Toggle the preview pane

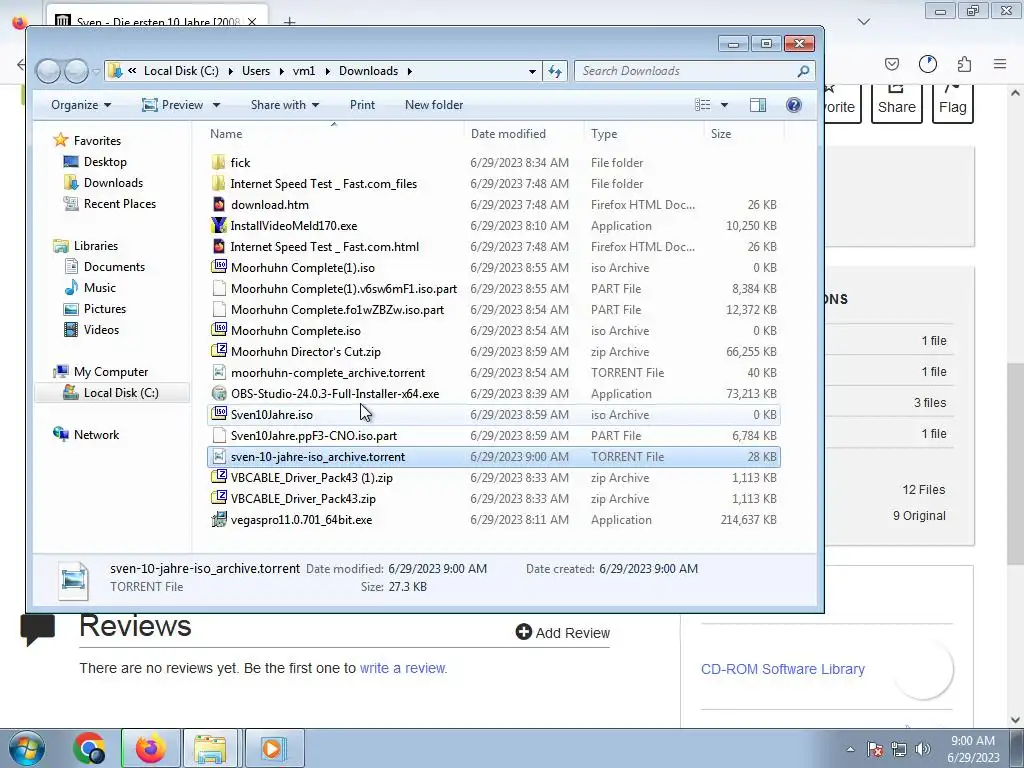tap(758, 105)
